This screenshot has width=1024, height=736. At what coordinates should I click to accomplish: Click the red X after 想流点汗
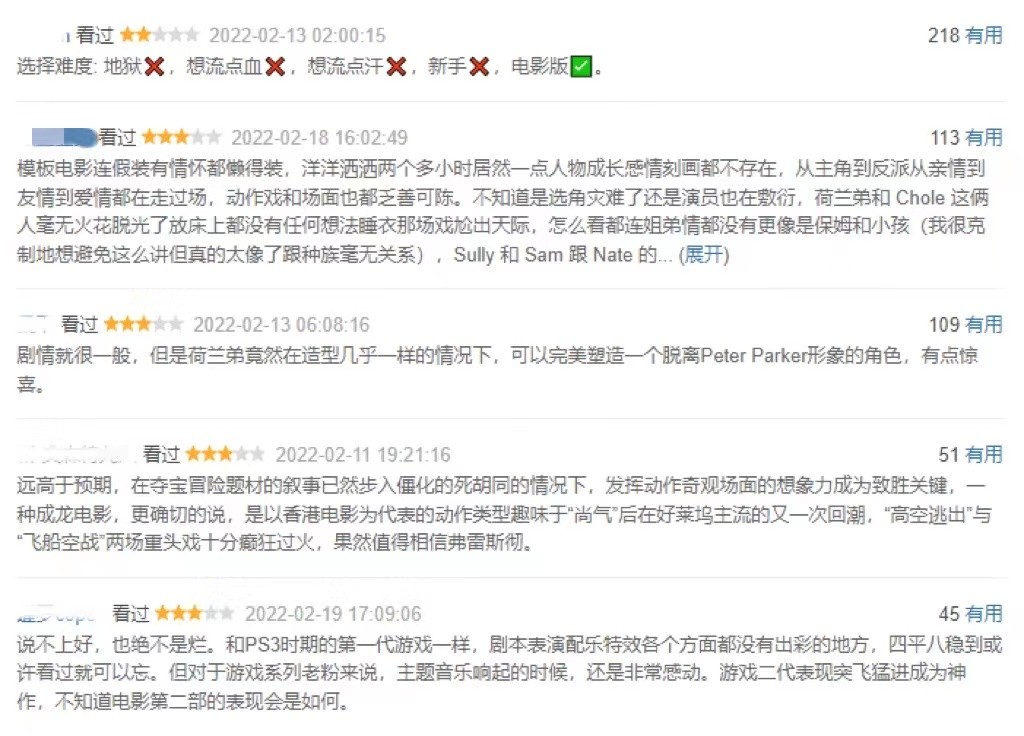396,66
